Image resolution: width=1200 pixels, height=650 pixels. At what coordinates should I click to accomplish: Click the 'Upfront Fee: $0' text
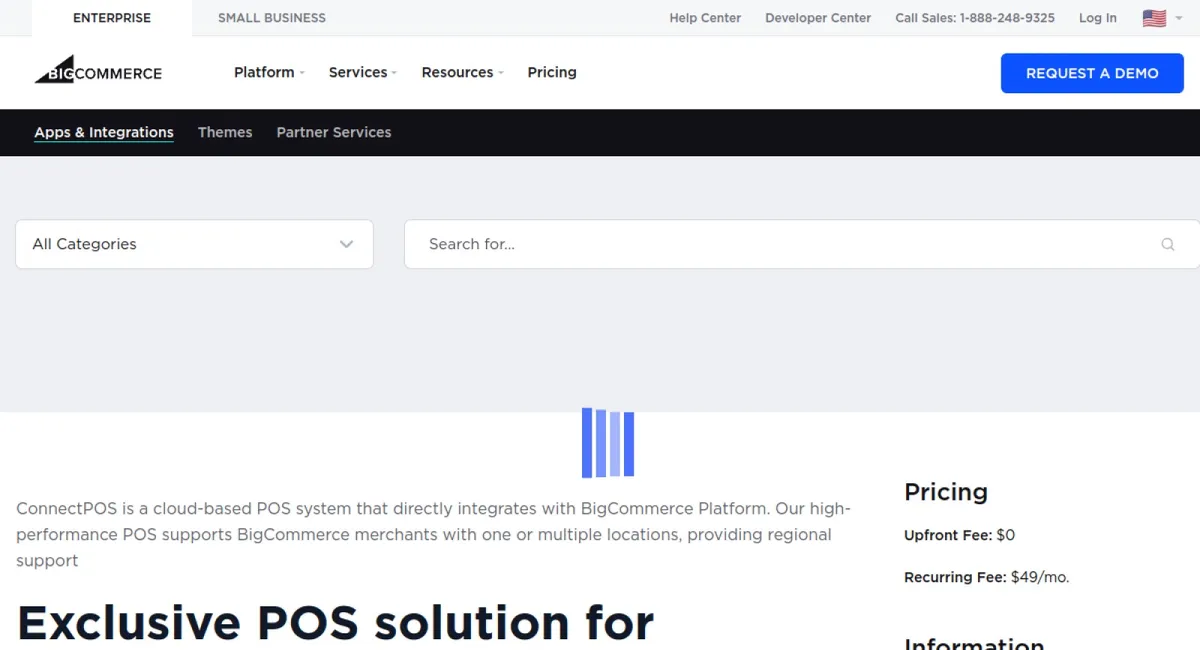959,535
